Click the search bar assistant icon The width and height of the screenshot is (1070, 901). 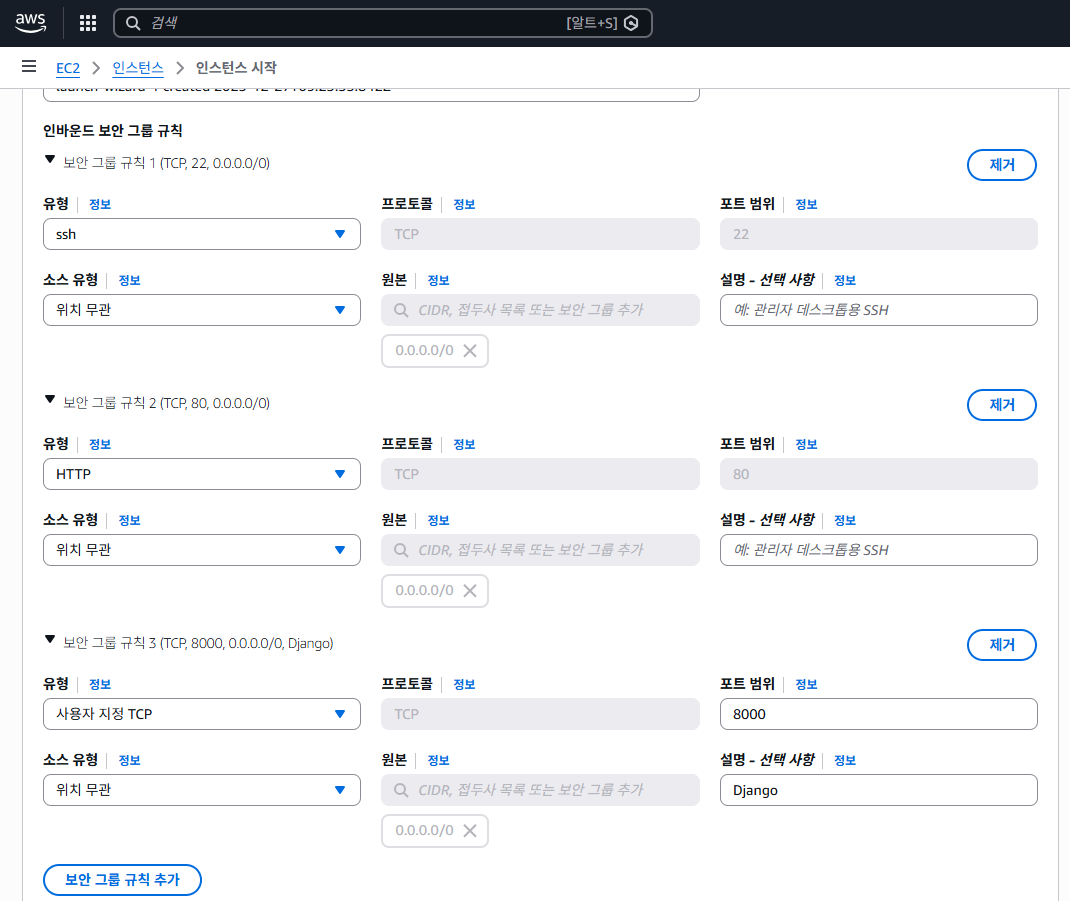pyautogui.click(x=631, y=23)
